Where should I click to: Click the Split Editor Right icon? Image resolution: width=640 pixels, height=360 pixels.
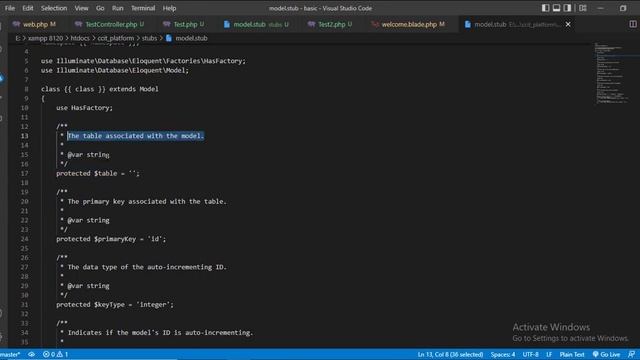[x=633, y=24]
